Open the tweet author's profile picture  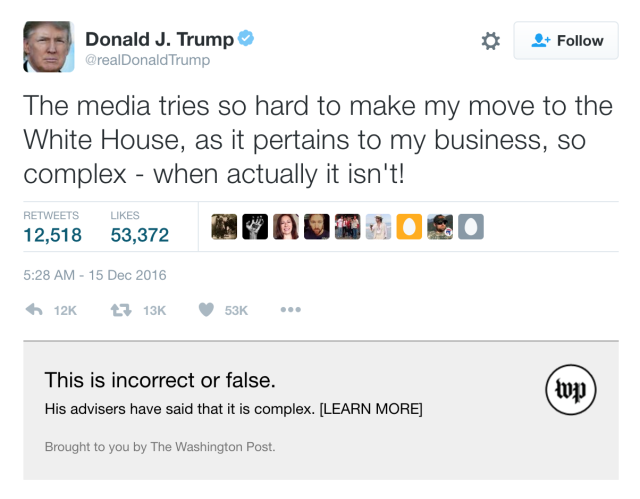click(x=48, y=46)
